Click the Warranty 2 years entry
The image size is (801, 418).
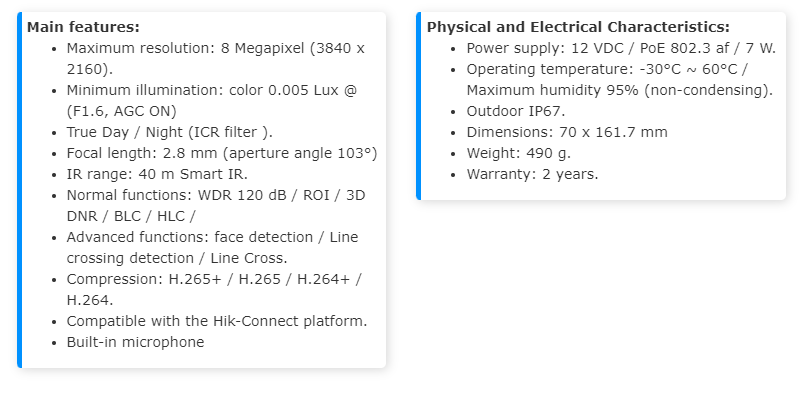coord(532,174)
